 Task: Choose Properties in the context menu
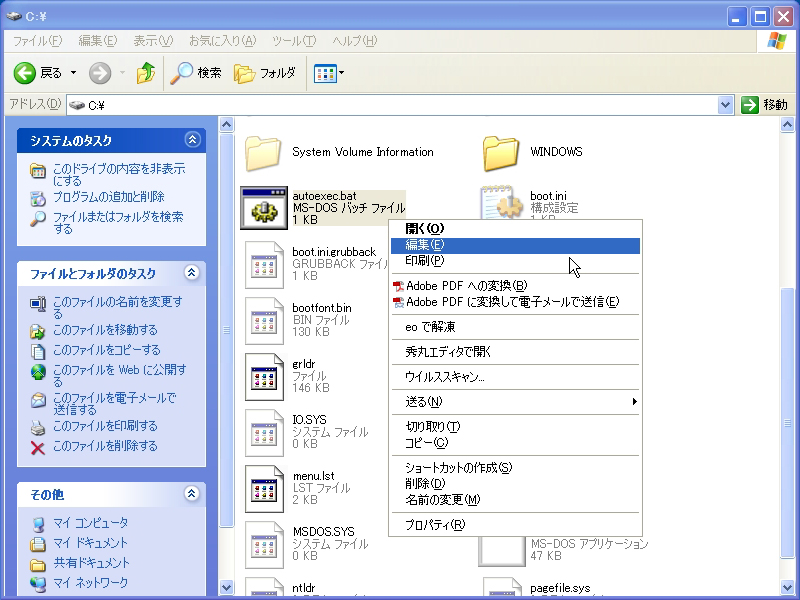[x=434, y=524]
